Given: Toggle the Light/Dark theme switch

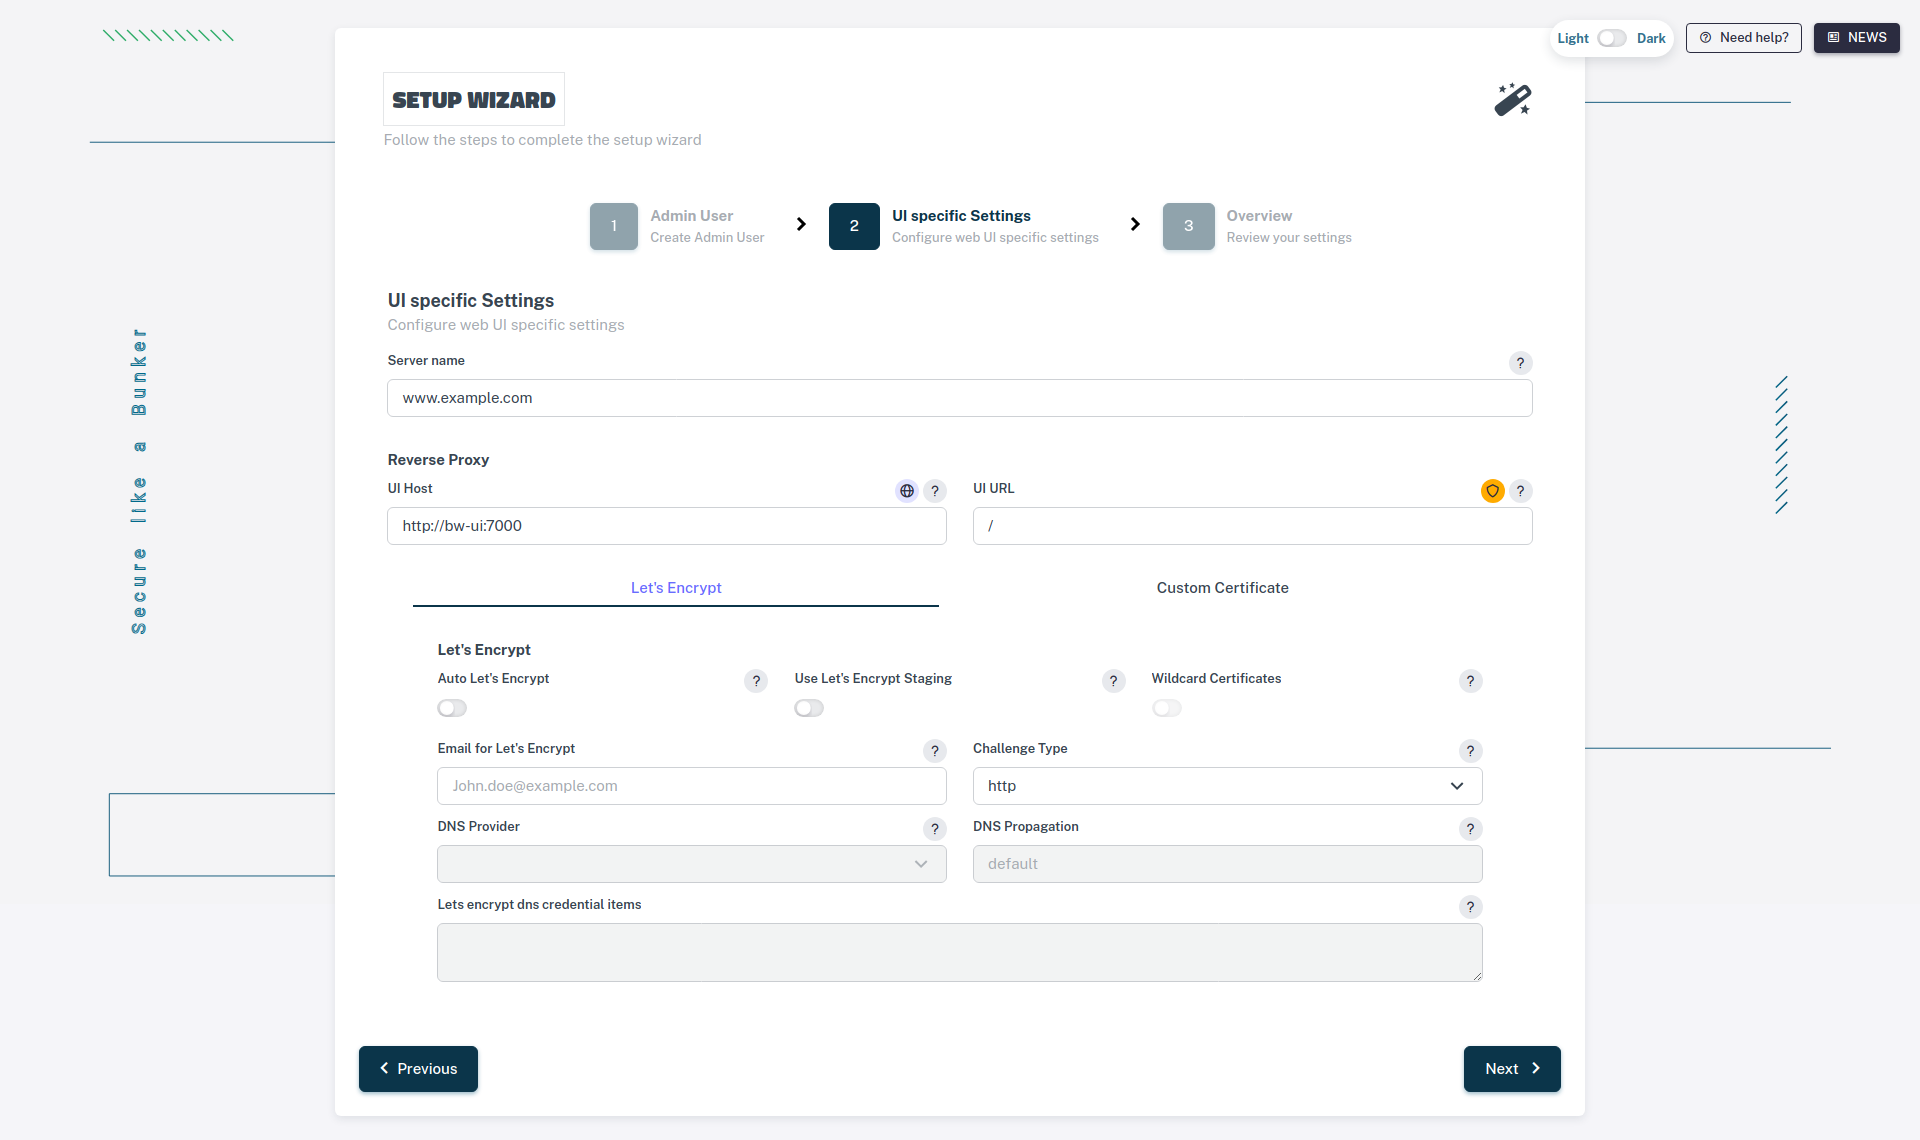Looking at the screenshot, I should pos(1611,38).
